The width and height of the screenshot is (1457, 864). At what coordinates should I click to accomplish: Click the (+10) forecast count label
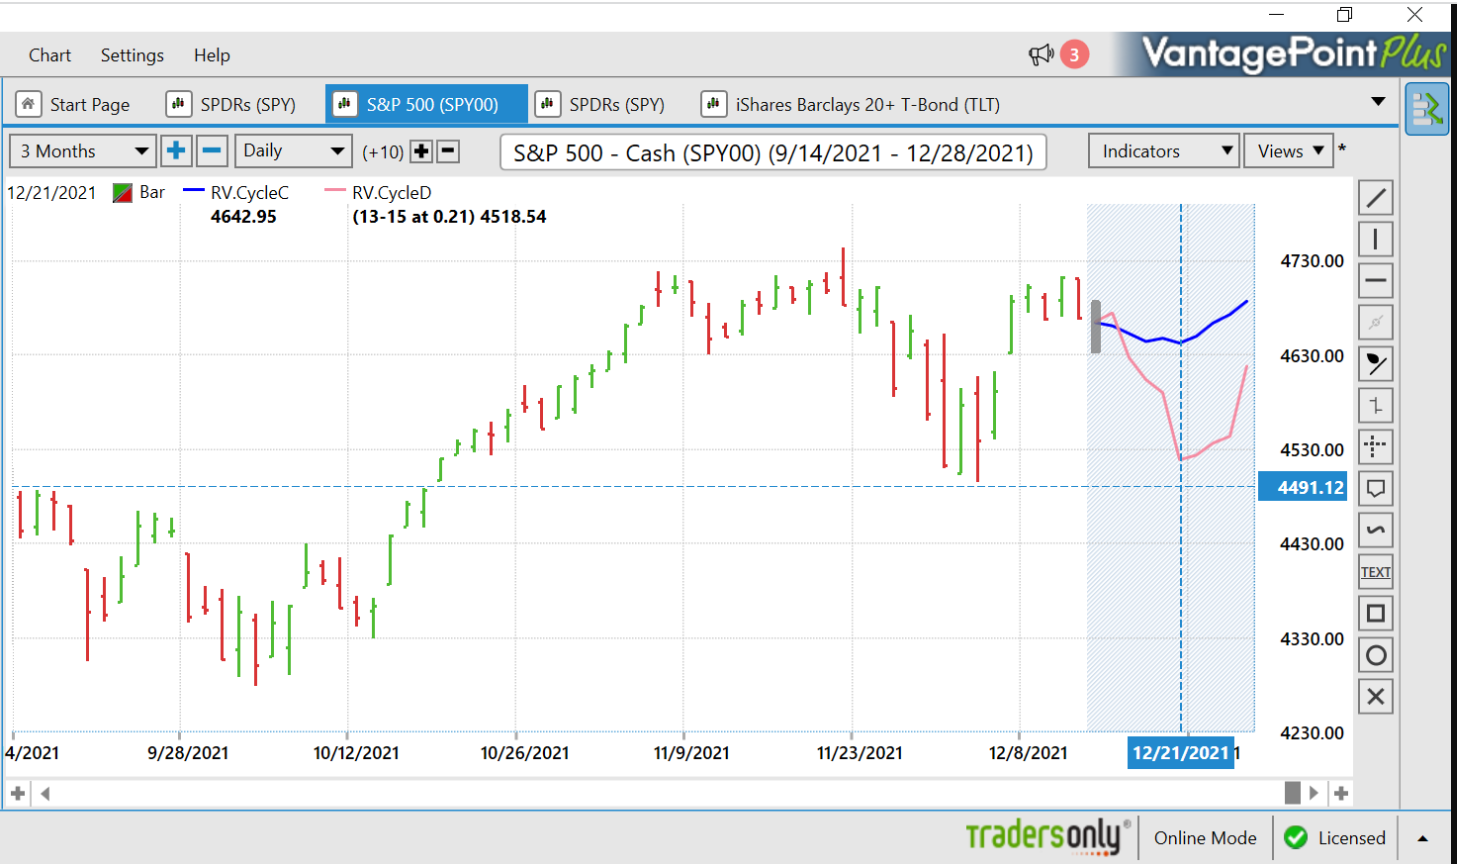(383, 152)
